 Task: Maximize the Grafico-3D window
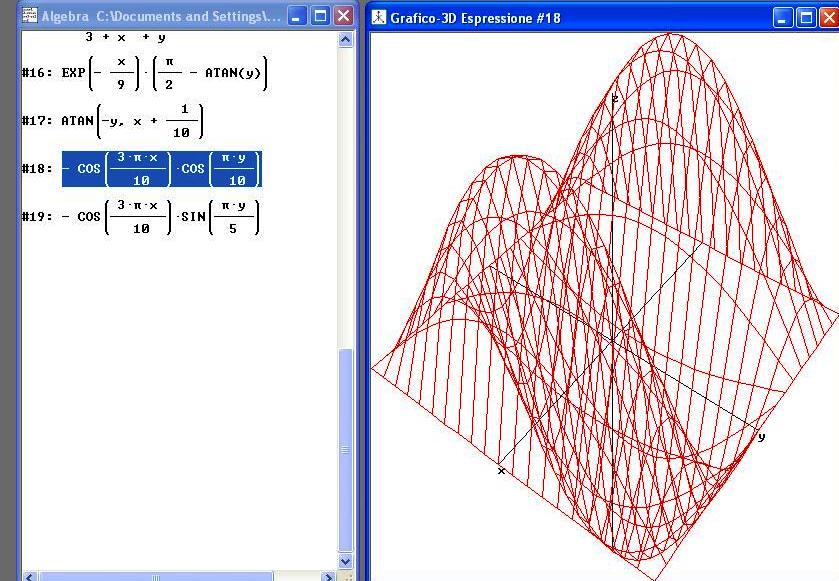(x=806, y=18)
